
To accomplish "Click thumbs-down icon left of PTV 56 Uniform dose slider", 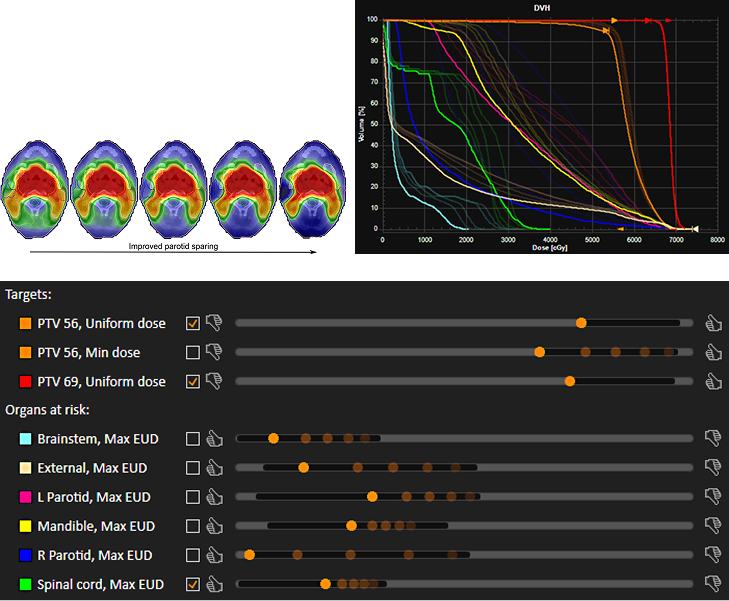I will click(214, 322).
